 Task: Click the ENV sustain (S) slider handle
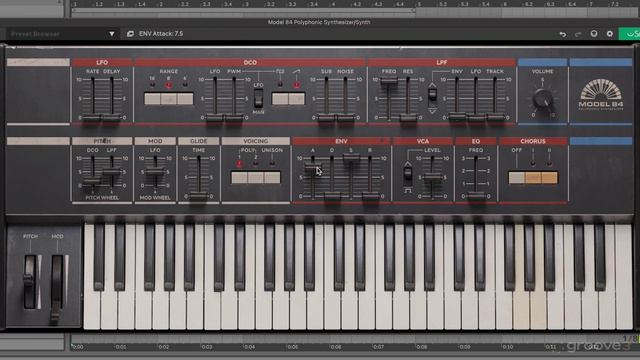click(351, 157)
